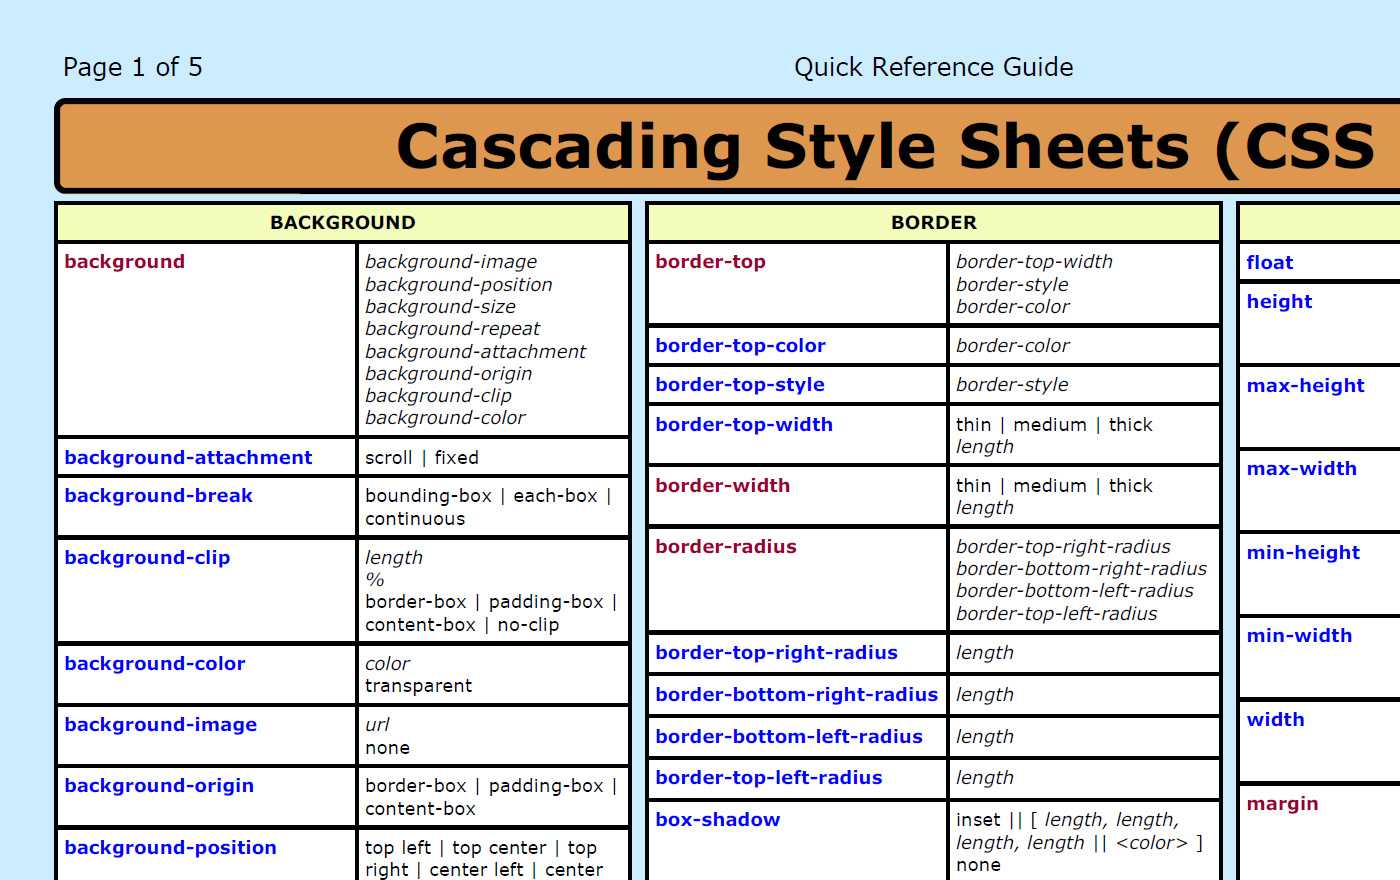Click the inset value in box-shadow row
1400x880 pixels.
(978, 820)
